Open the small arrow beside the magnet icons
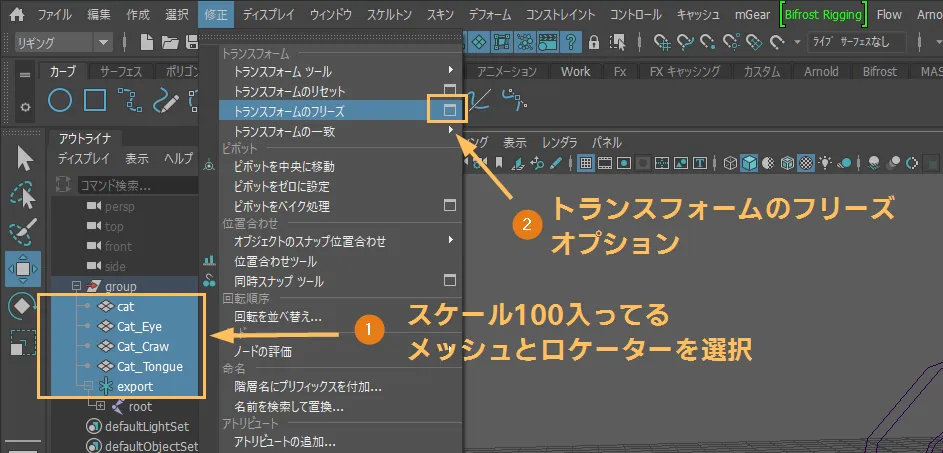The height and width of the screenshot is (453, 943). click(797, 42)
